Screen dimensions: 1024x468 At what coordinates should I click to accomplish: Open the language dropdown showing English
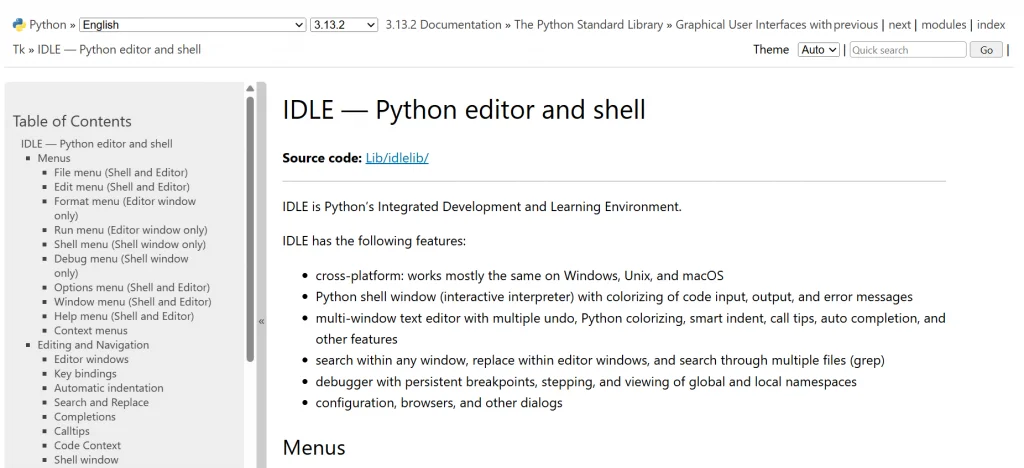(193, 25)
